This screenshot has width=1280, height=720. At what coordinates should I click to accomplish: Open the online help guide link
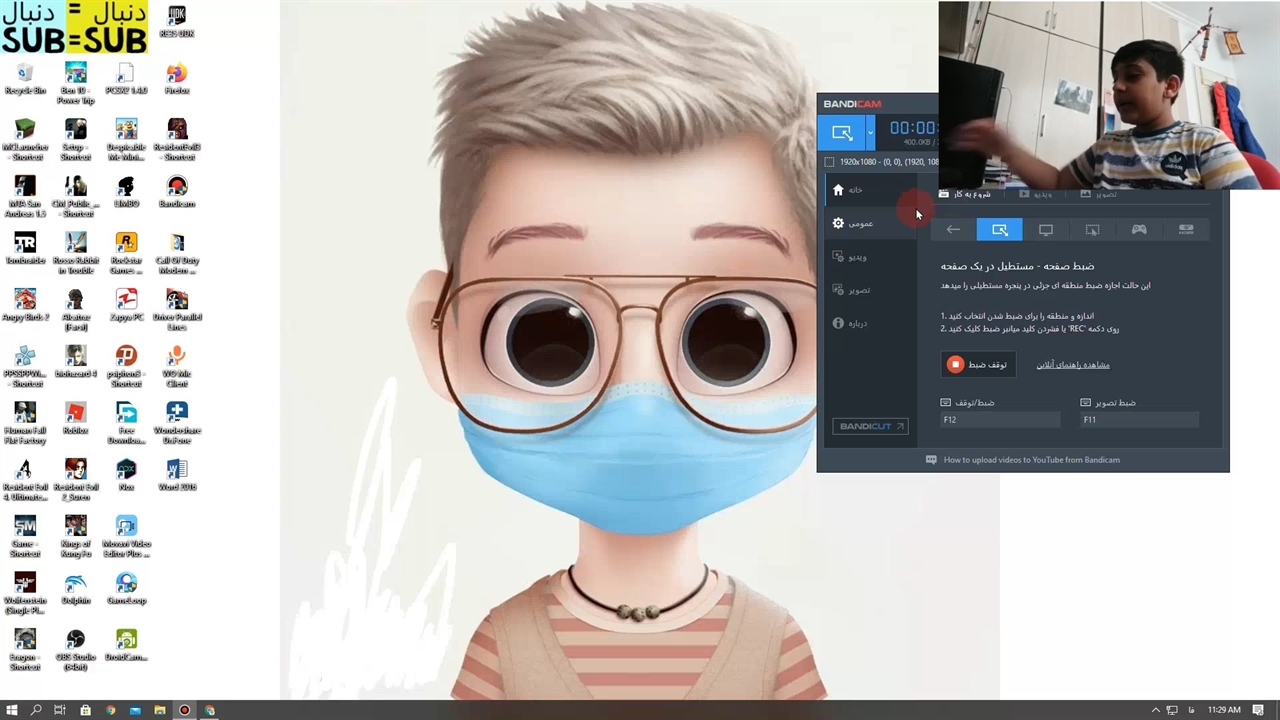(1072, 365)
